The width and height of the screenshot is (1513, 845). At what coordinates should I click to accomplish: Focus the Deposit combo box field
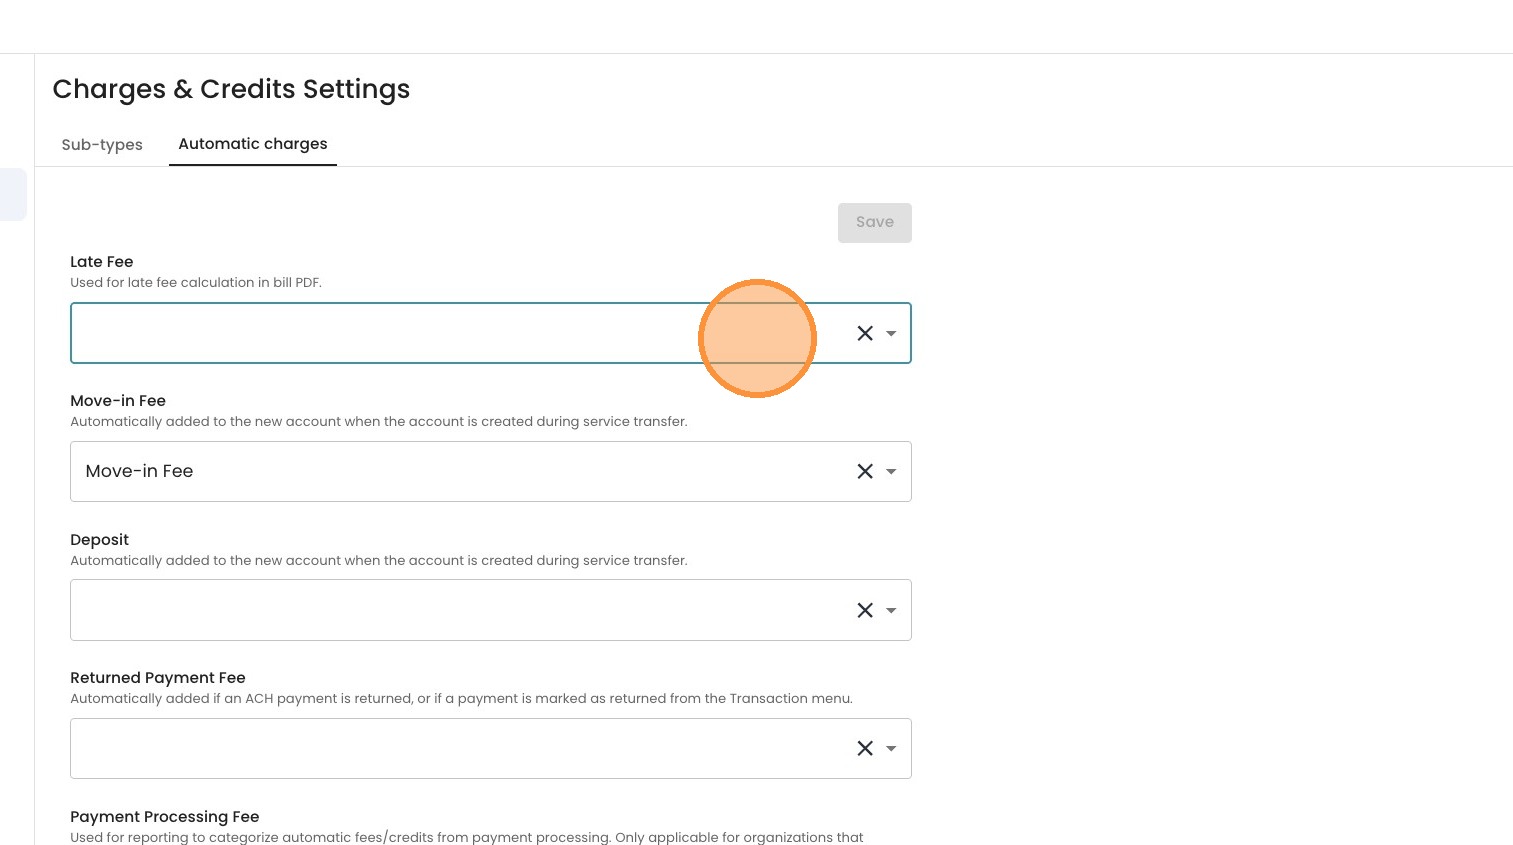coord(450,610)
